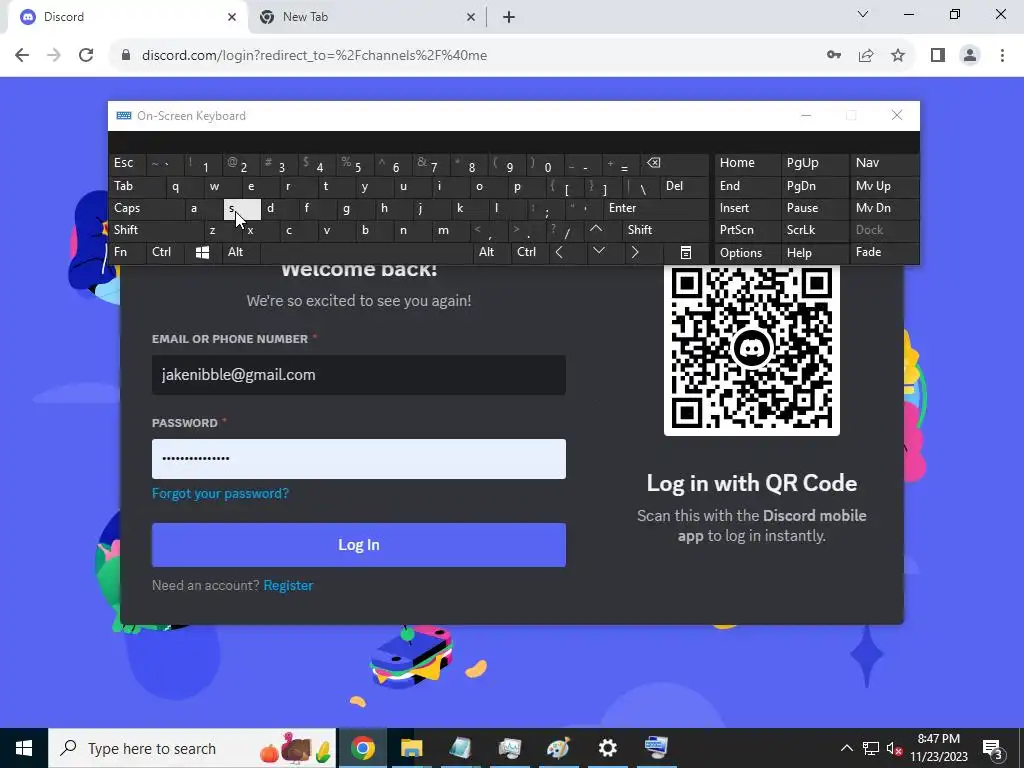The height and width of the screenshot is (768, 1024).
Task: Open Chrome side panel
Action: (x=938, y=56)
